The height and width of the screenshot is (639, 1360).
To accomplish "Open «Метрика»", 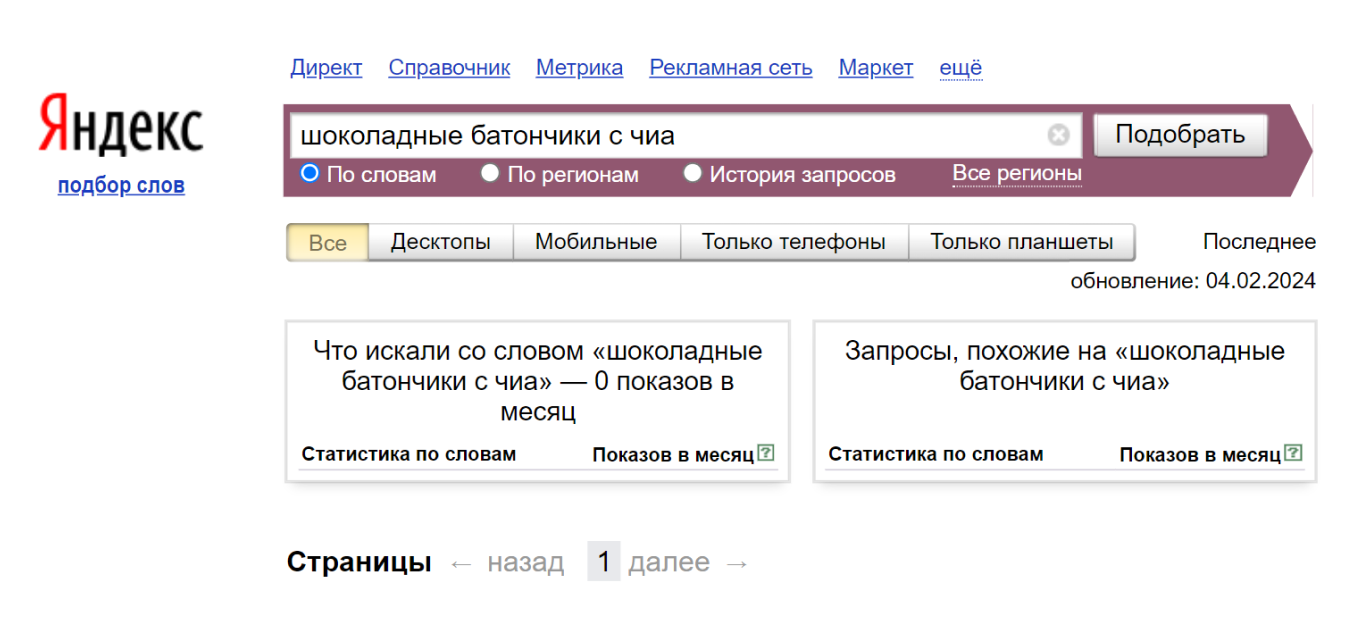I will coord(580,67).
